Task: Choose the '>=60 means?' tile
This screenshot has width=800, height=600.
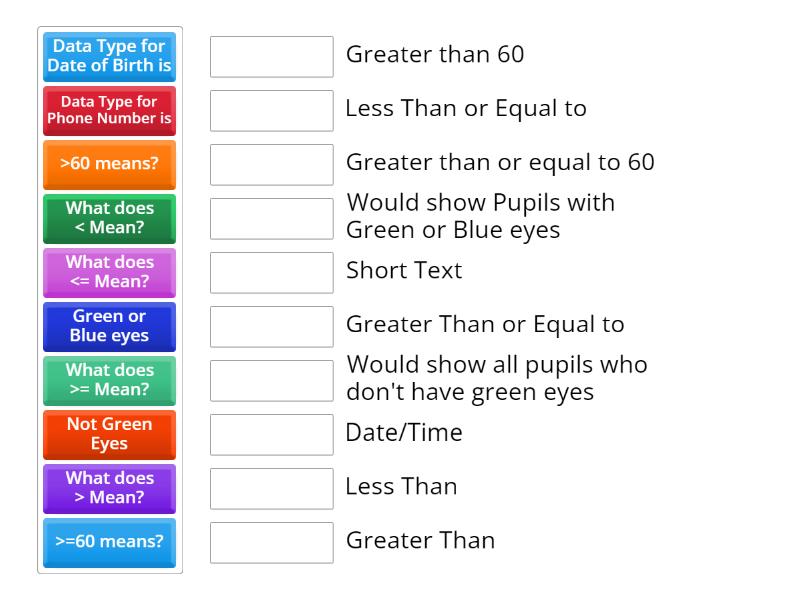Action: 110,542
